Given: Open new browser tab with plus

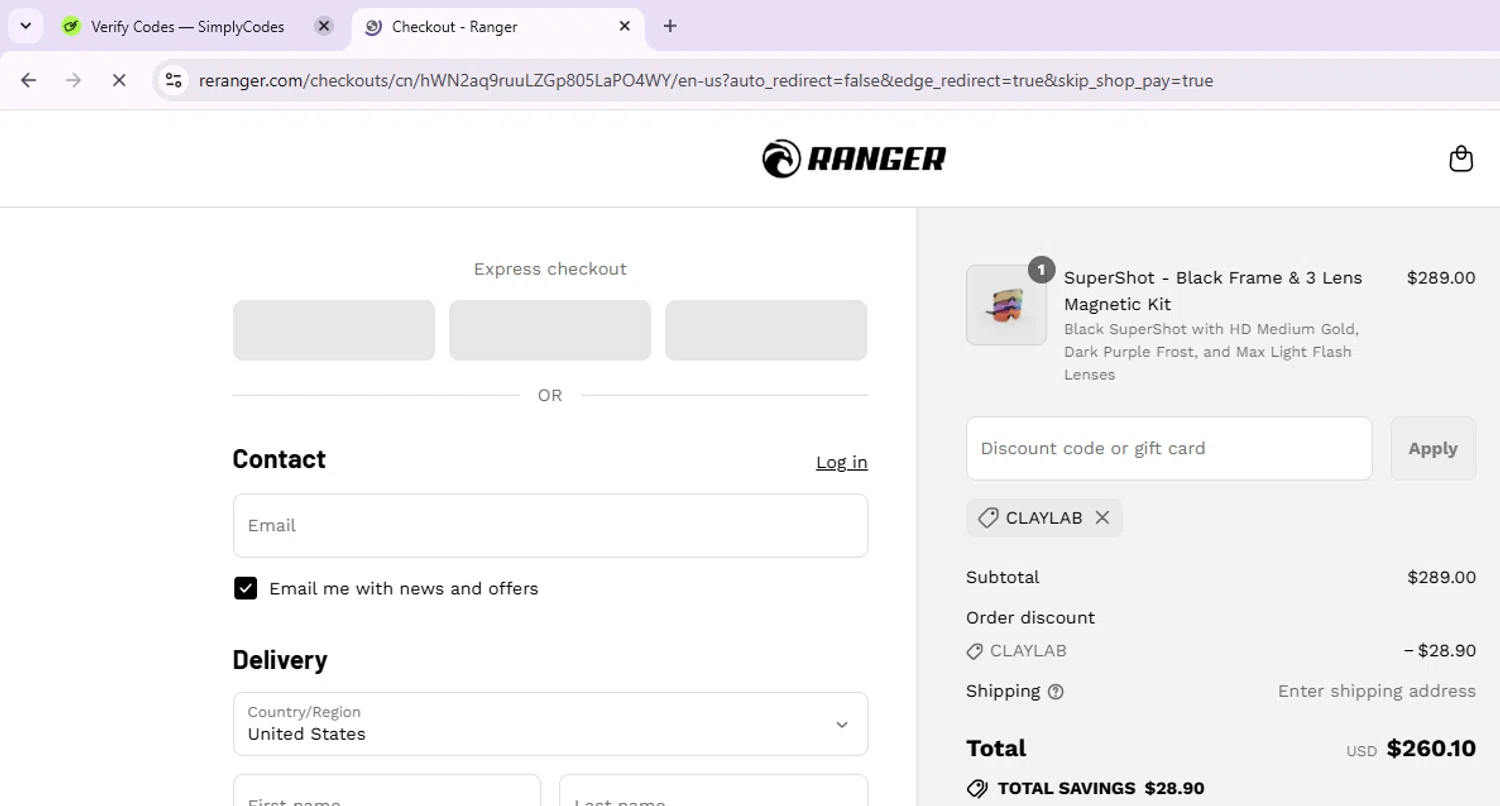Looking at the screenshot, I should coord(670,26).
